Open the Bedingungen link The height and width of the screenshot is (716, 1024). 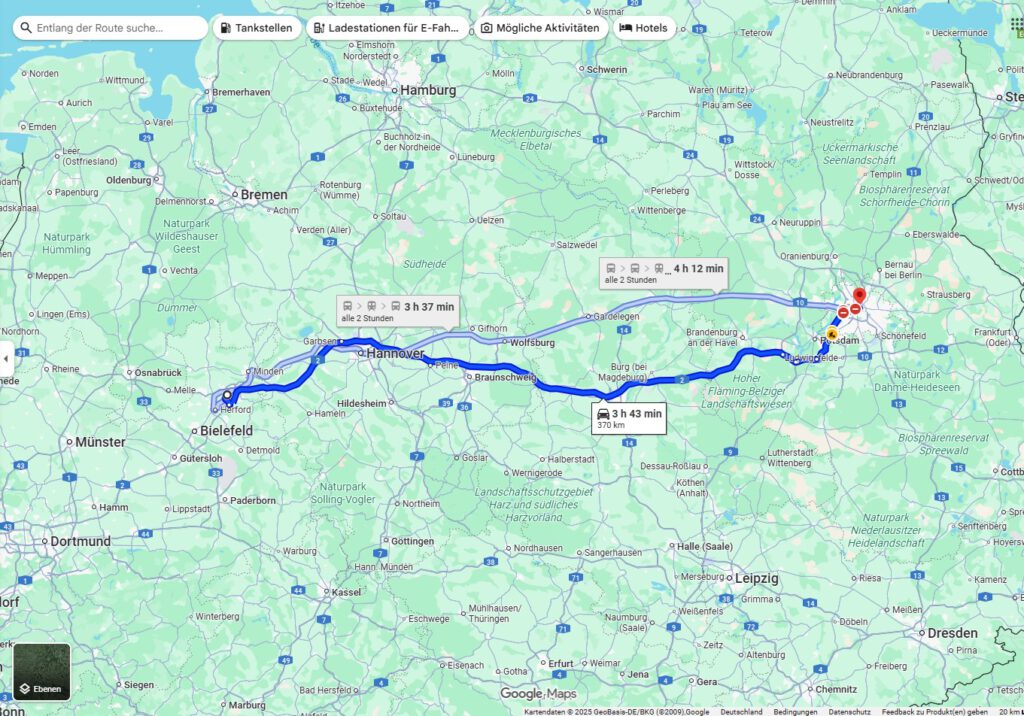click(795, 711)
